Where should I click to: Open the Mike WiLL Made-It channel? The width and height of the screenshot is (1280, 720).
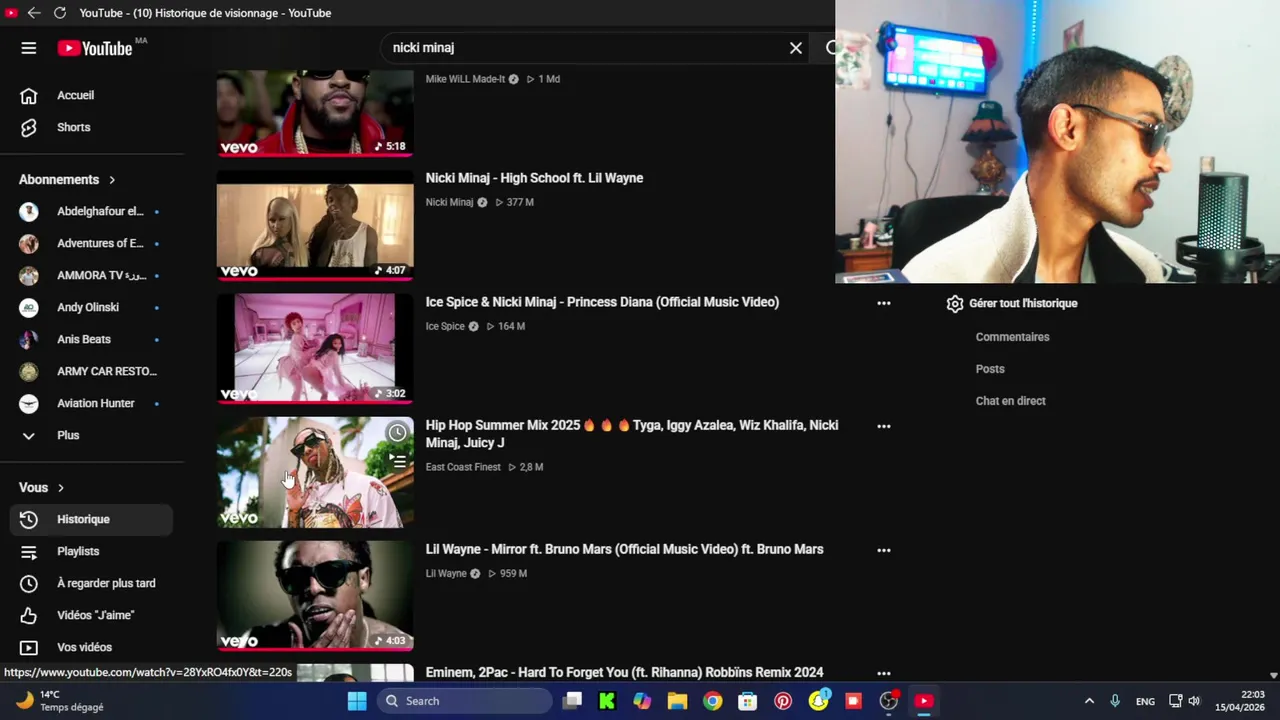pos(465,79)
